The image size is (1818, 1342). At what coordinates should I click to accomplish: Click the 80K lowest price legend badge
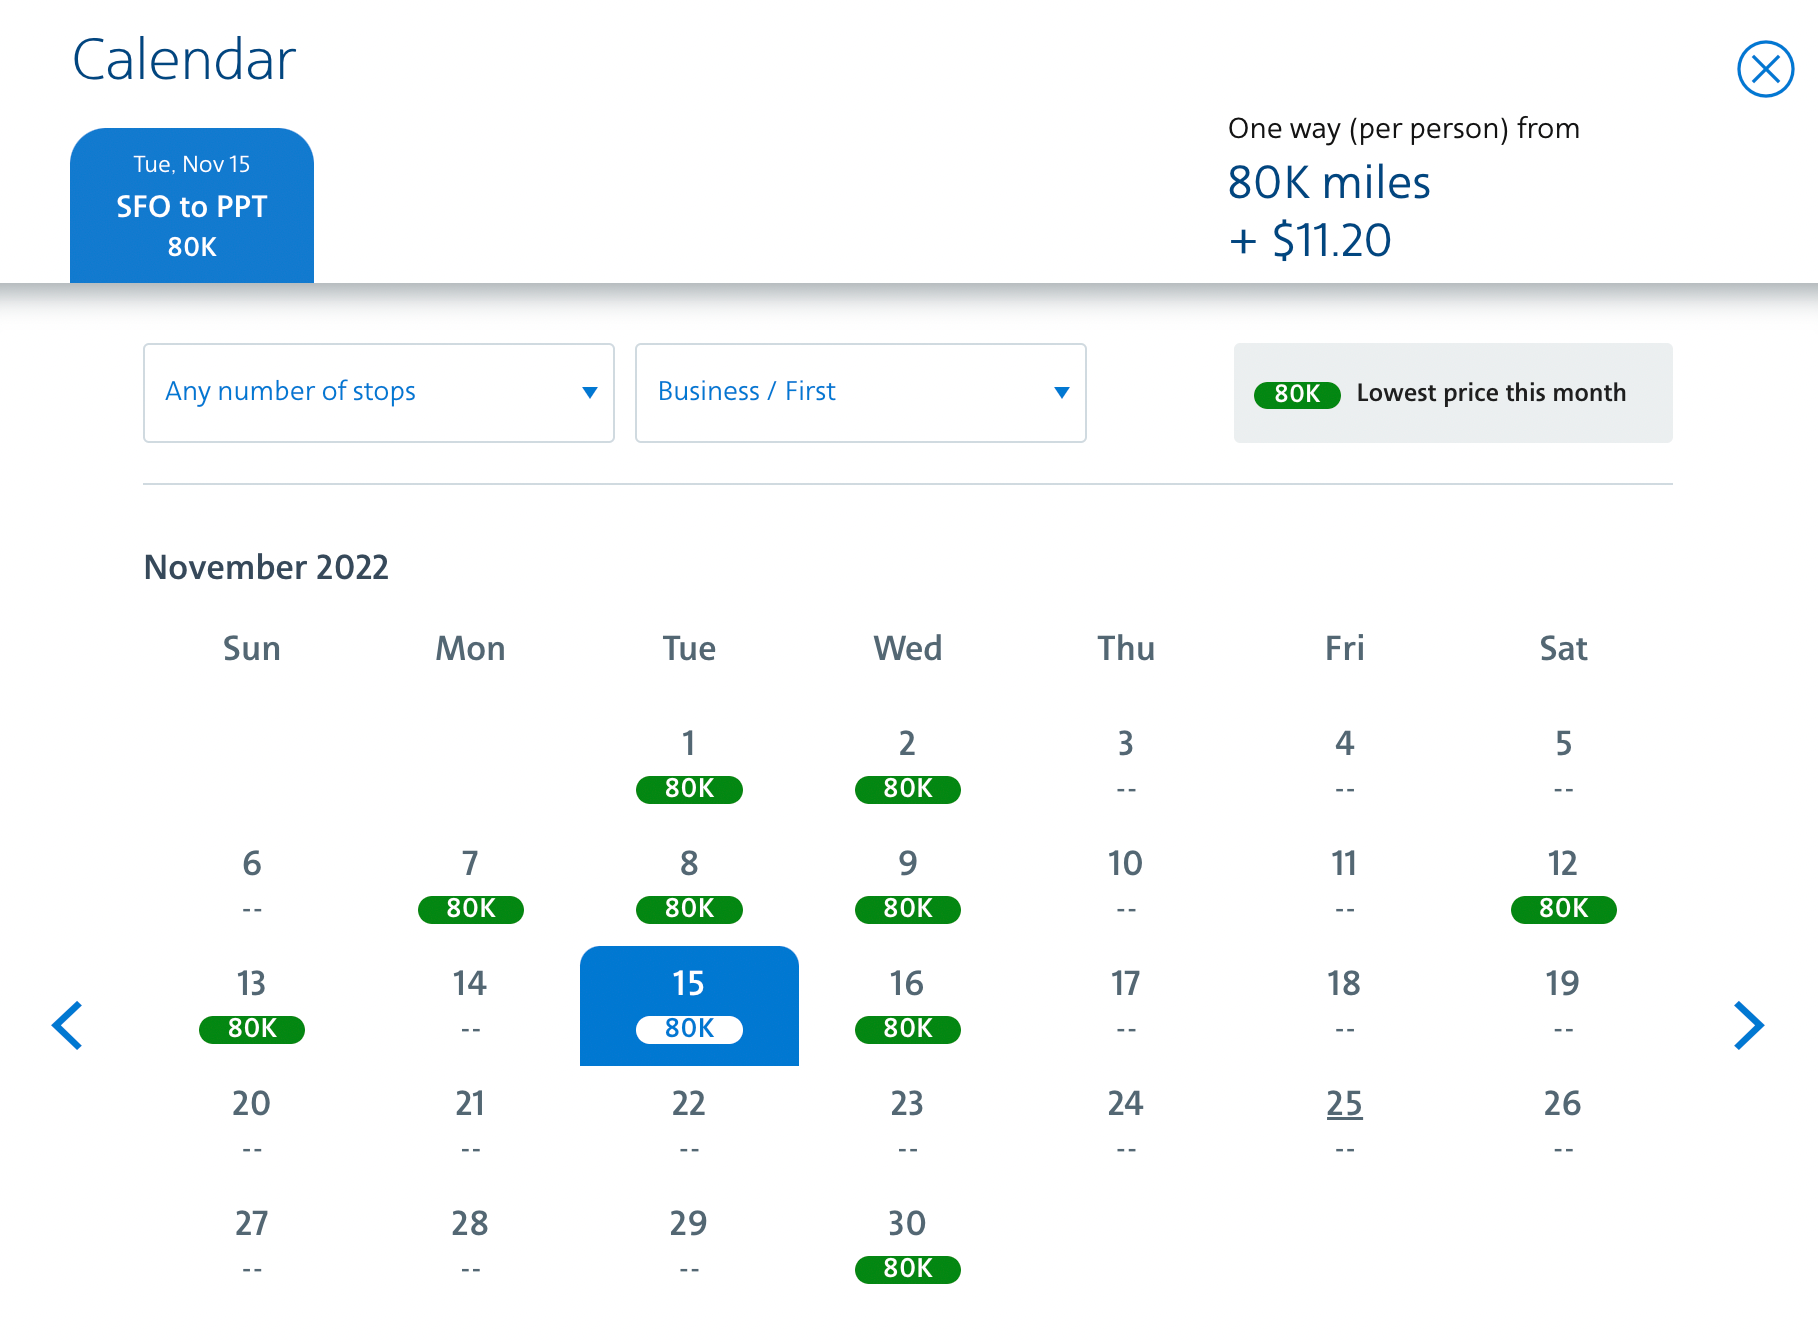1297,394
